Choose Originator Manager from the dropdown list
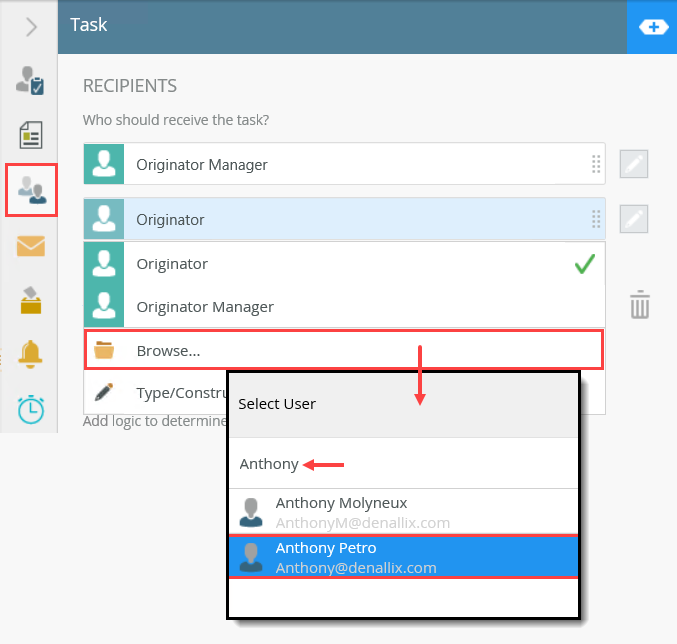Screen dimensions: 677x644 pyautogui.click(x=344, y=306)
